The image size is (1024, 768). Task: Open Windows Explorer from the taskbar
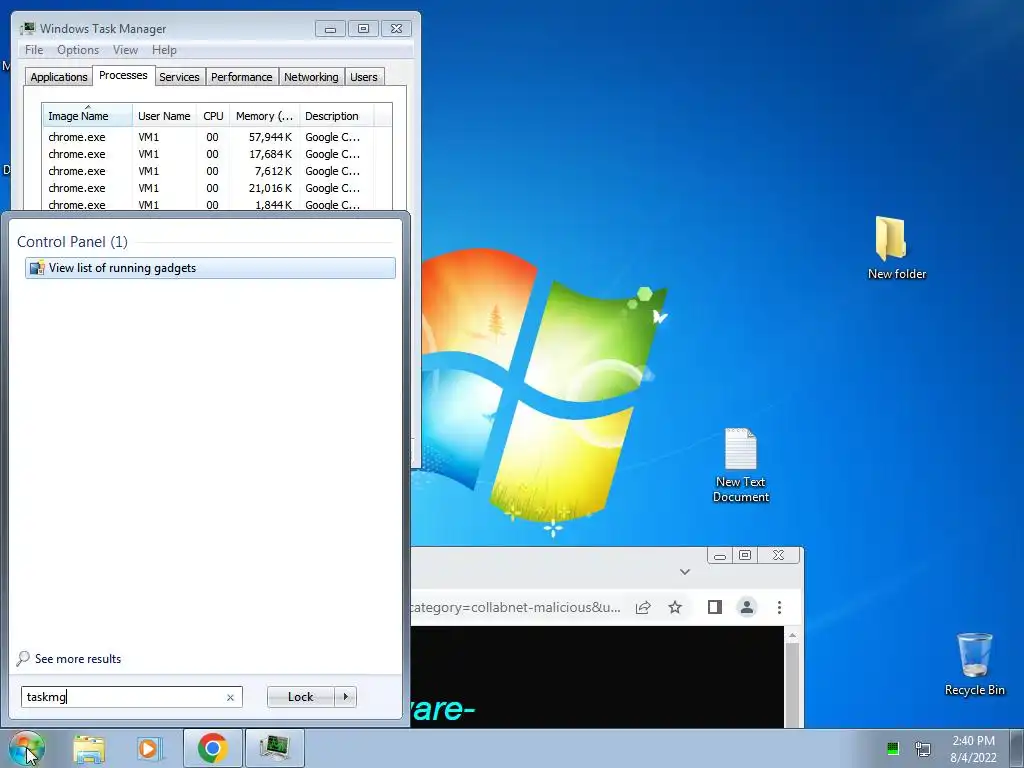click(x=89, y=748)
